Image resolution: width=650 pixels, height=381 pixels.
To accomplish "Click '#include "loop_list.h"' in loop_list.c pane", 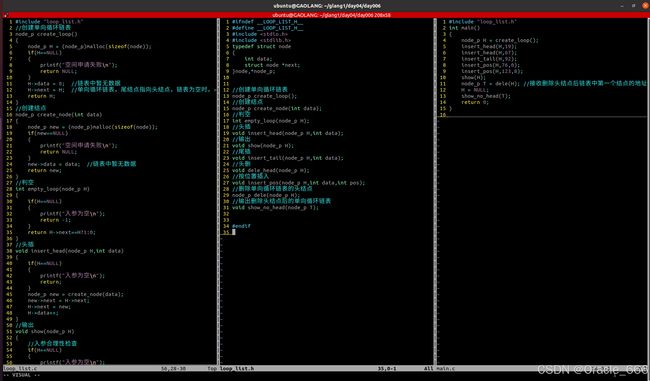I will (x=49, y=22).
